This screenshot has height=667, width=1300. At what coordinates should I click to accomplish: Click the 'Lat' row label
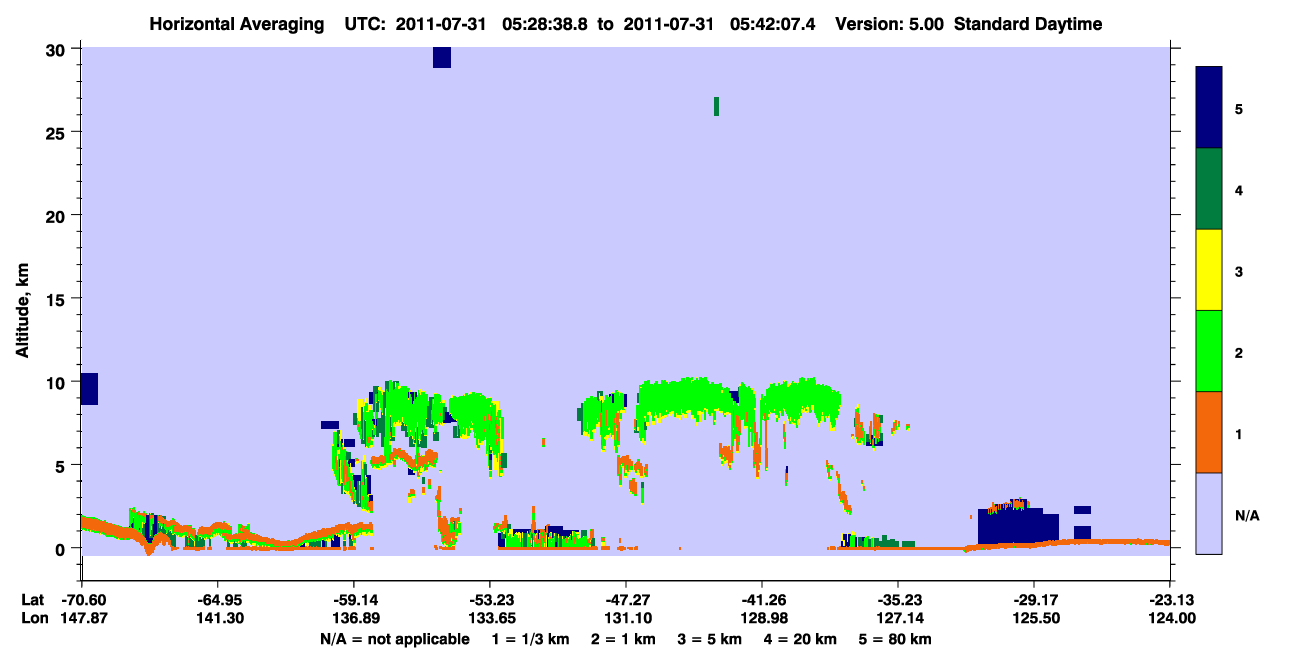click(32, 600)
